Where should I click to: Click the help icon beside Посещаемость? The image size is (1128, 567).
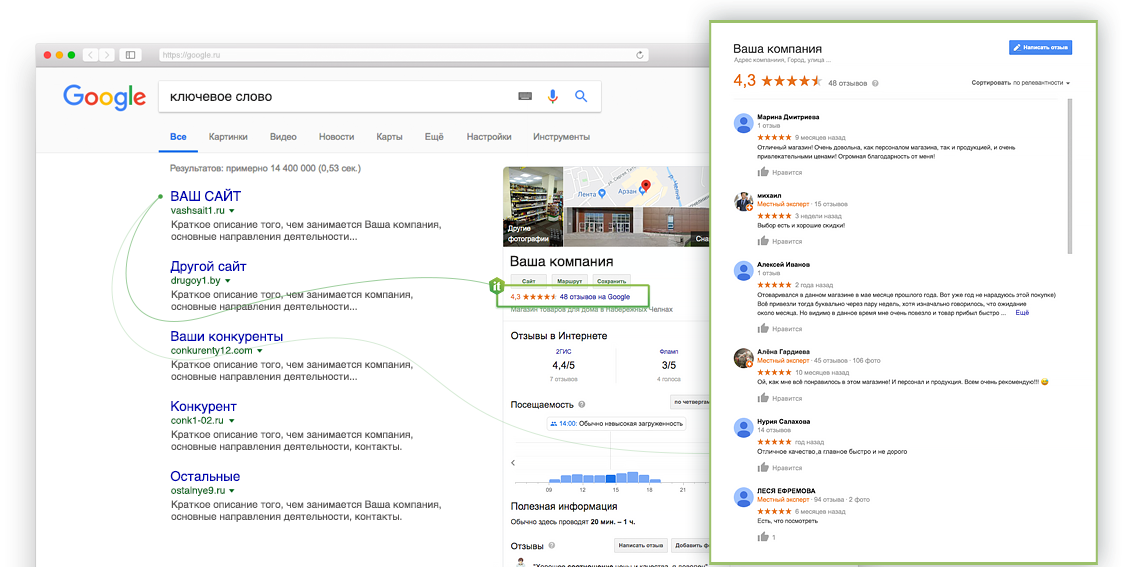pos(582,404)
